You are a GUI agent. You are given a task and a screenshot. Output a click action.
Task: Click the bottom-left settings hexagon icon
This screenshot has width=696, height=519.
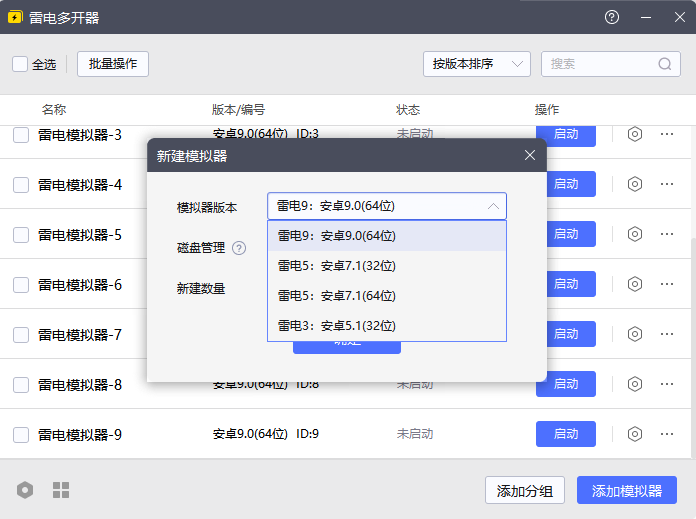25,490
